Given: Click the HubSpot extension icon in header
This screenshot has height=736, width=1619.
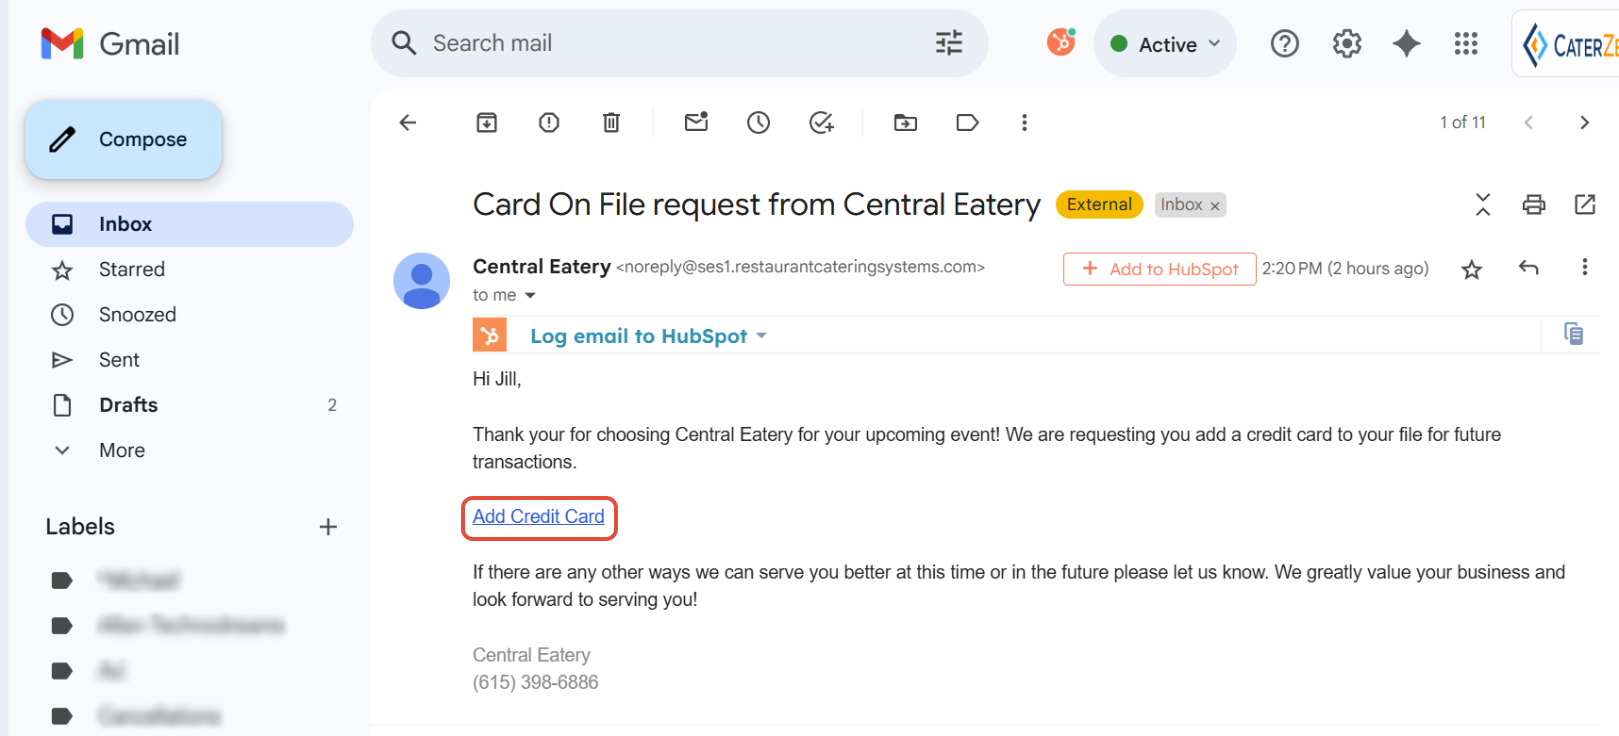Looking at the screenshot, I should pyautogui.click(x=1061, y=42).
